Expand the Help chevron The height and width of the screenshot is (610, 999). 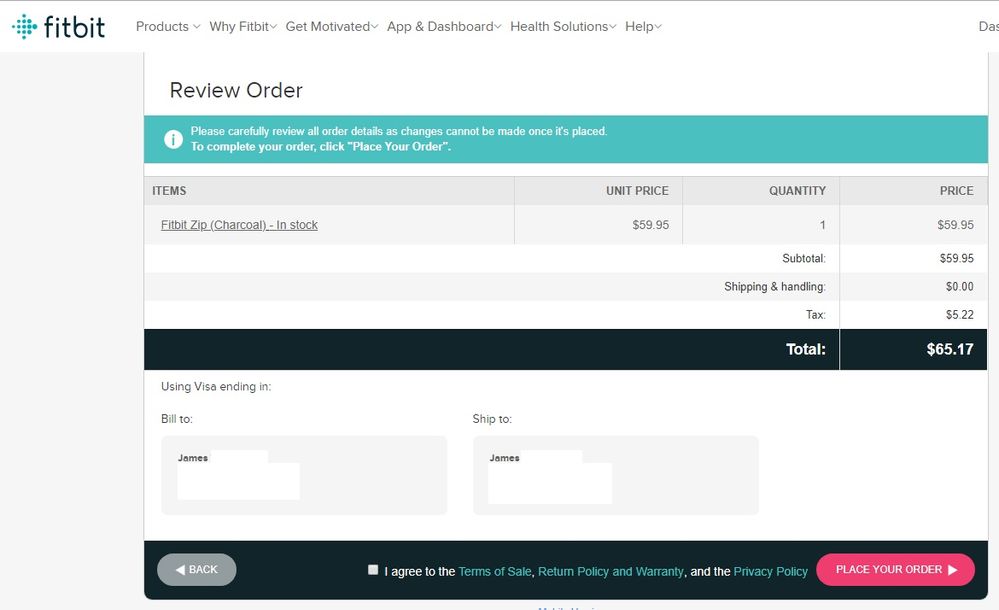click(x=658, y=27)
